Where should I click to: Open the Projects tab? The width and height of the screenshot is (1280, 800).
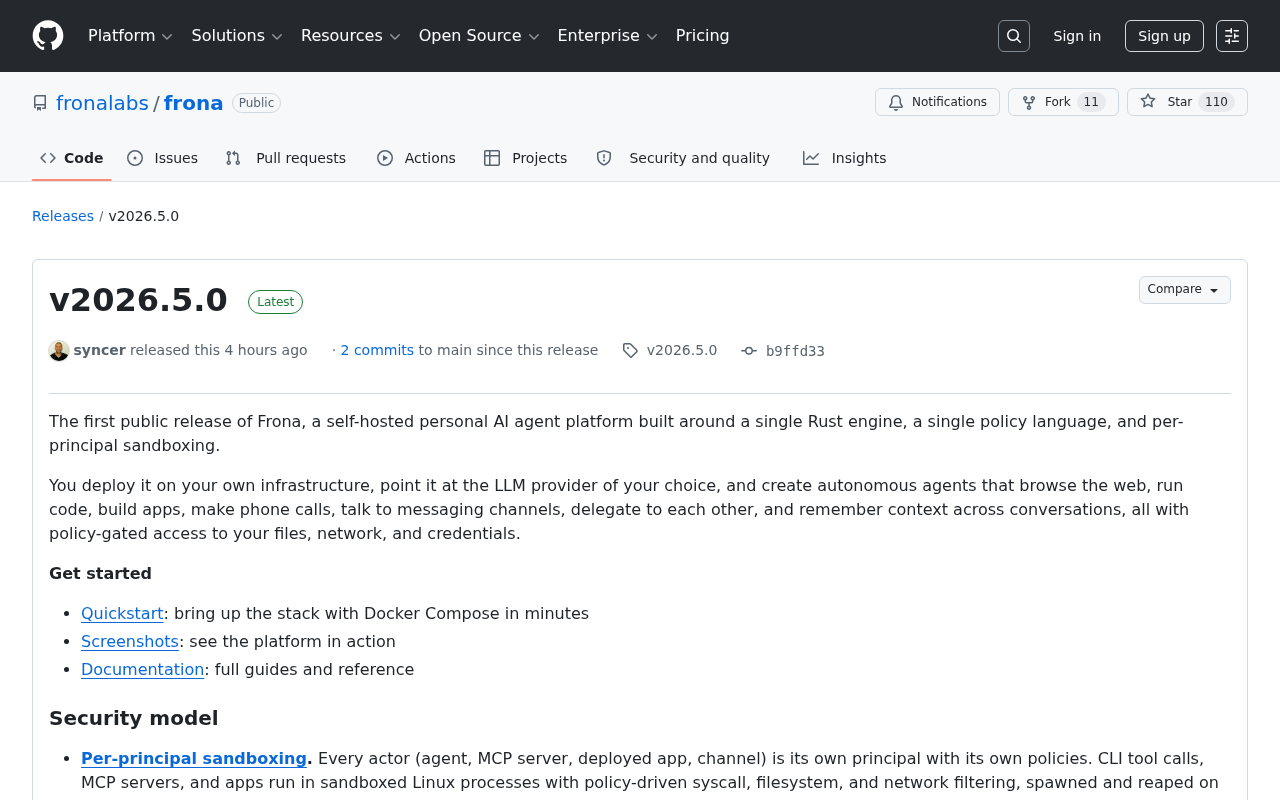(x=526, y=158)
